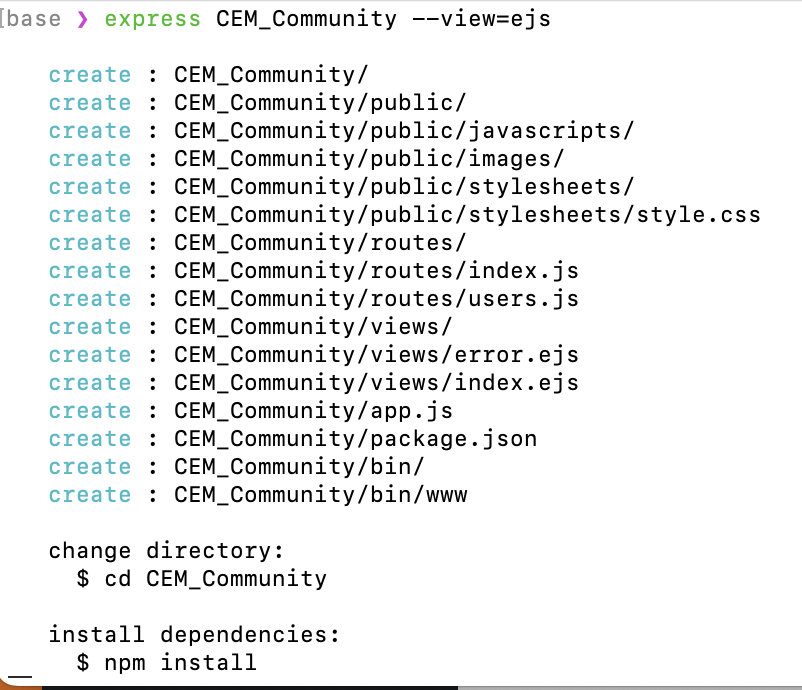Click the green express command word

pyautogui.click(x=153, y=20)
